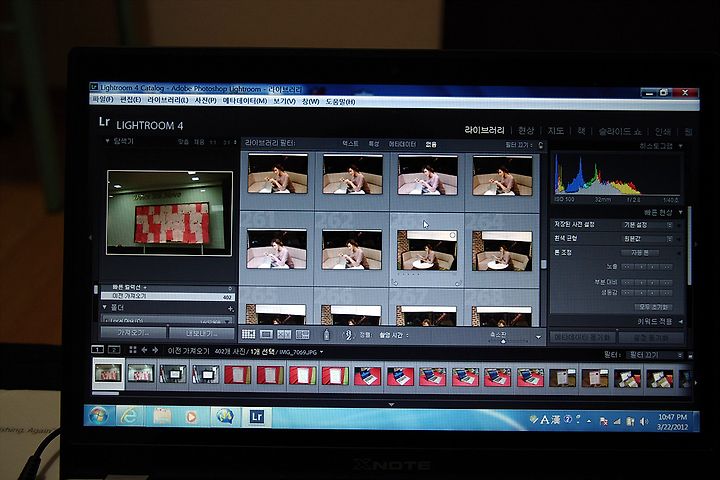Click the rotate right arrow on the selected thumbnail
This screenshot has width=720, height=480.
[x=458, y=283]
